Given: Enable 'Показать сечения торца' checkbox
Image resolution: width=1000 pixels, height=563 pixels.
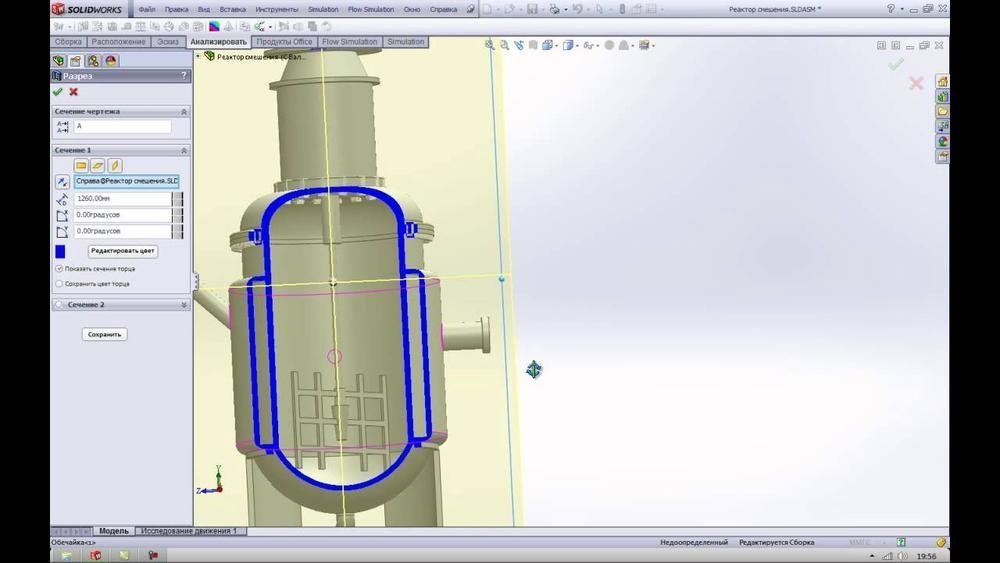Looking at the screenshot, I should [59, 269].
